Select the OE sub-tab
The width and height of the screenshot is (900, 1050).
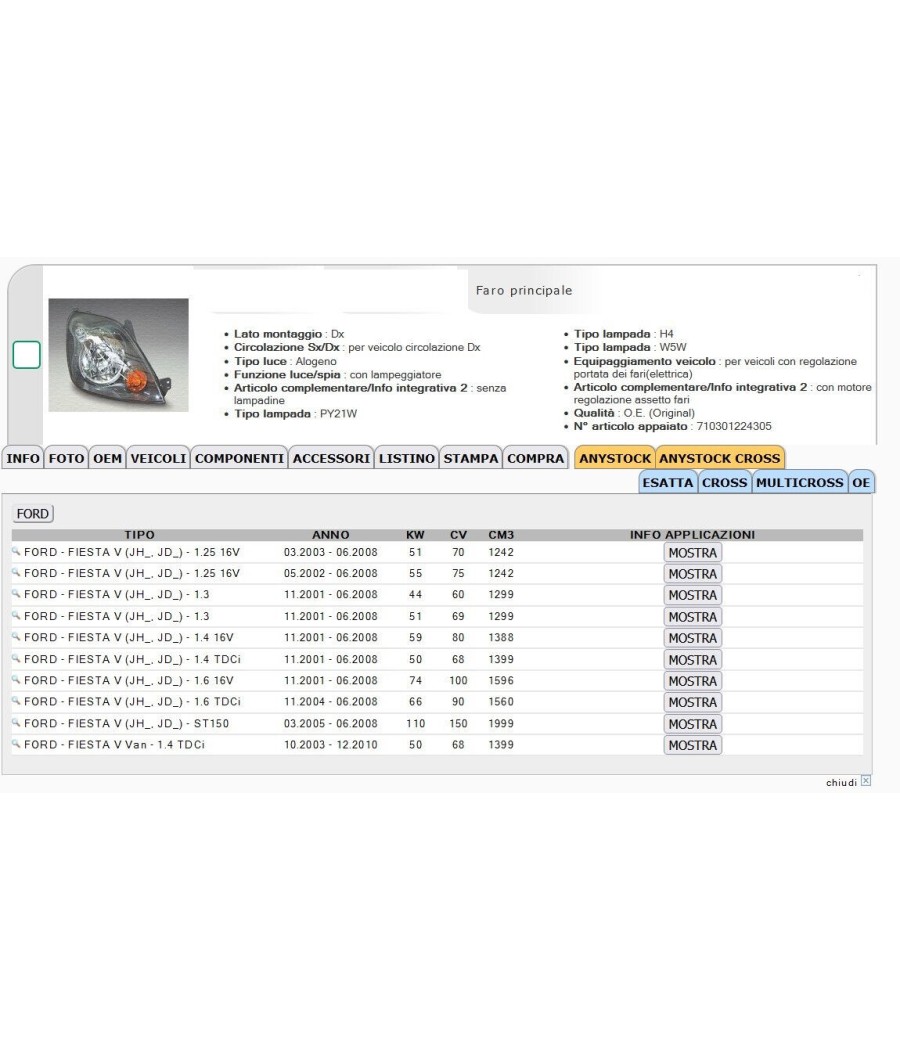point(861,482)
